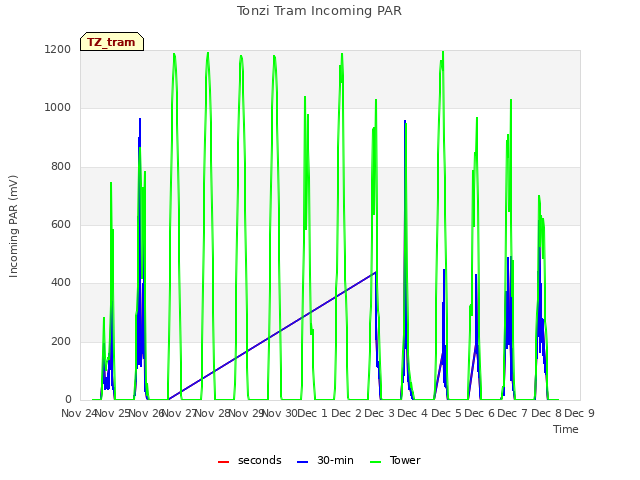Click the 'Nov 24' x-axis tick label
640x480 pixels.
pyautogui.click(x=78, y=413)
